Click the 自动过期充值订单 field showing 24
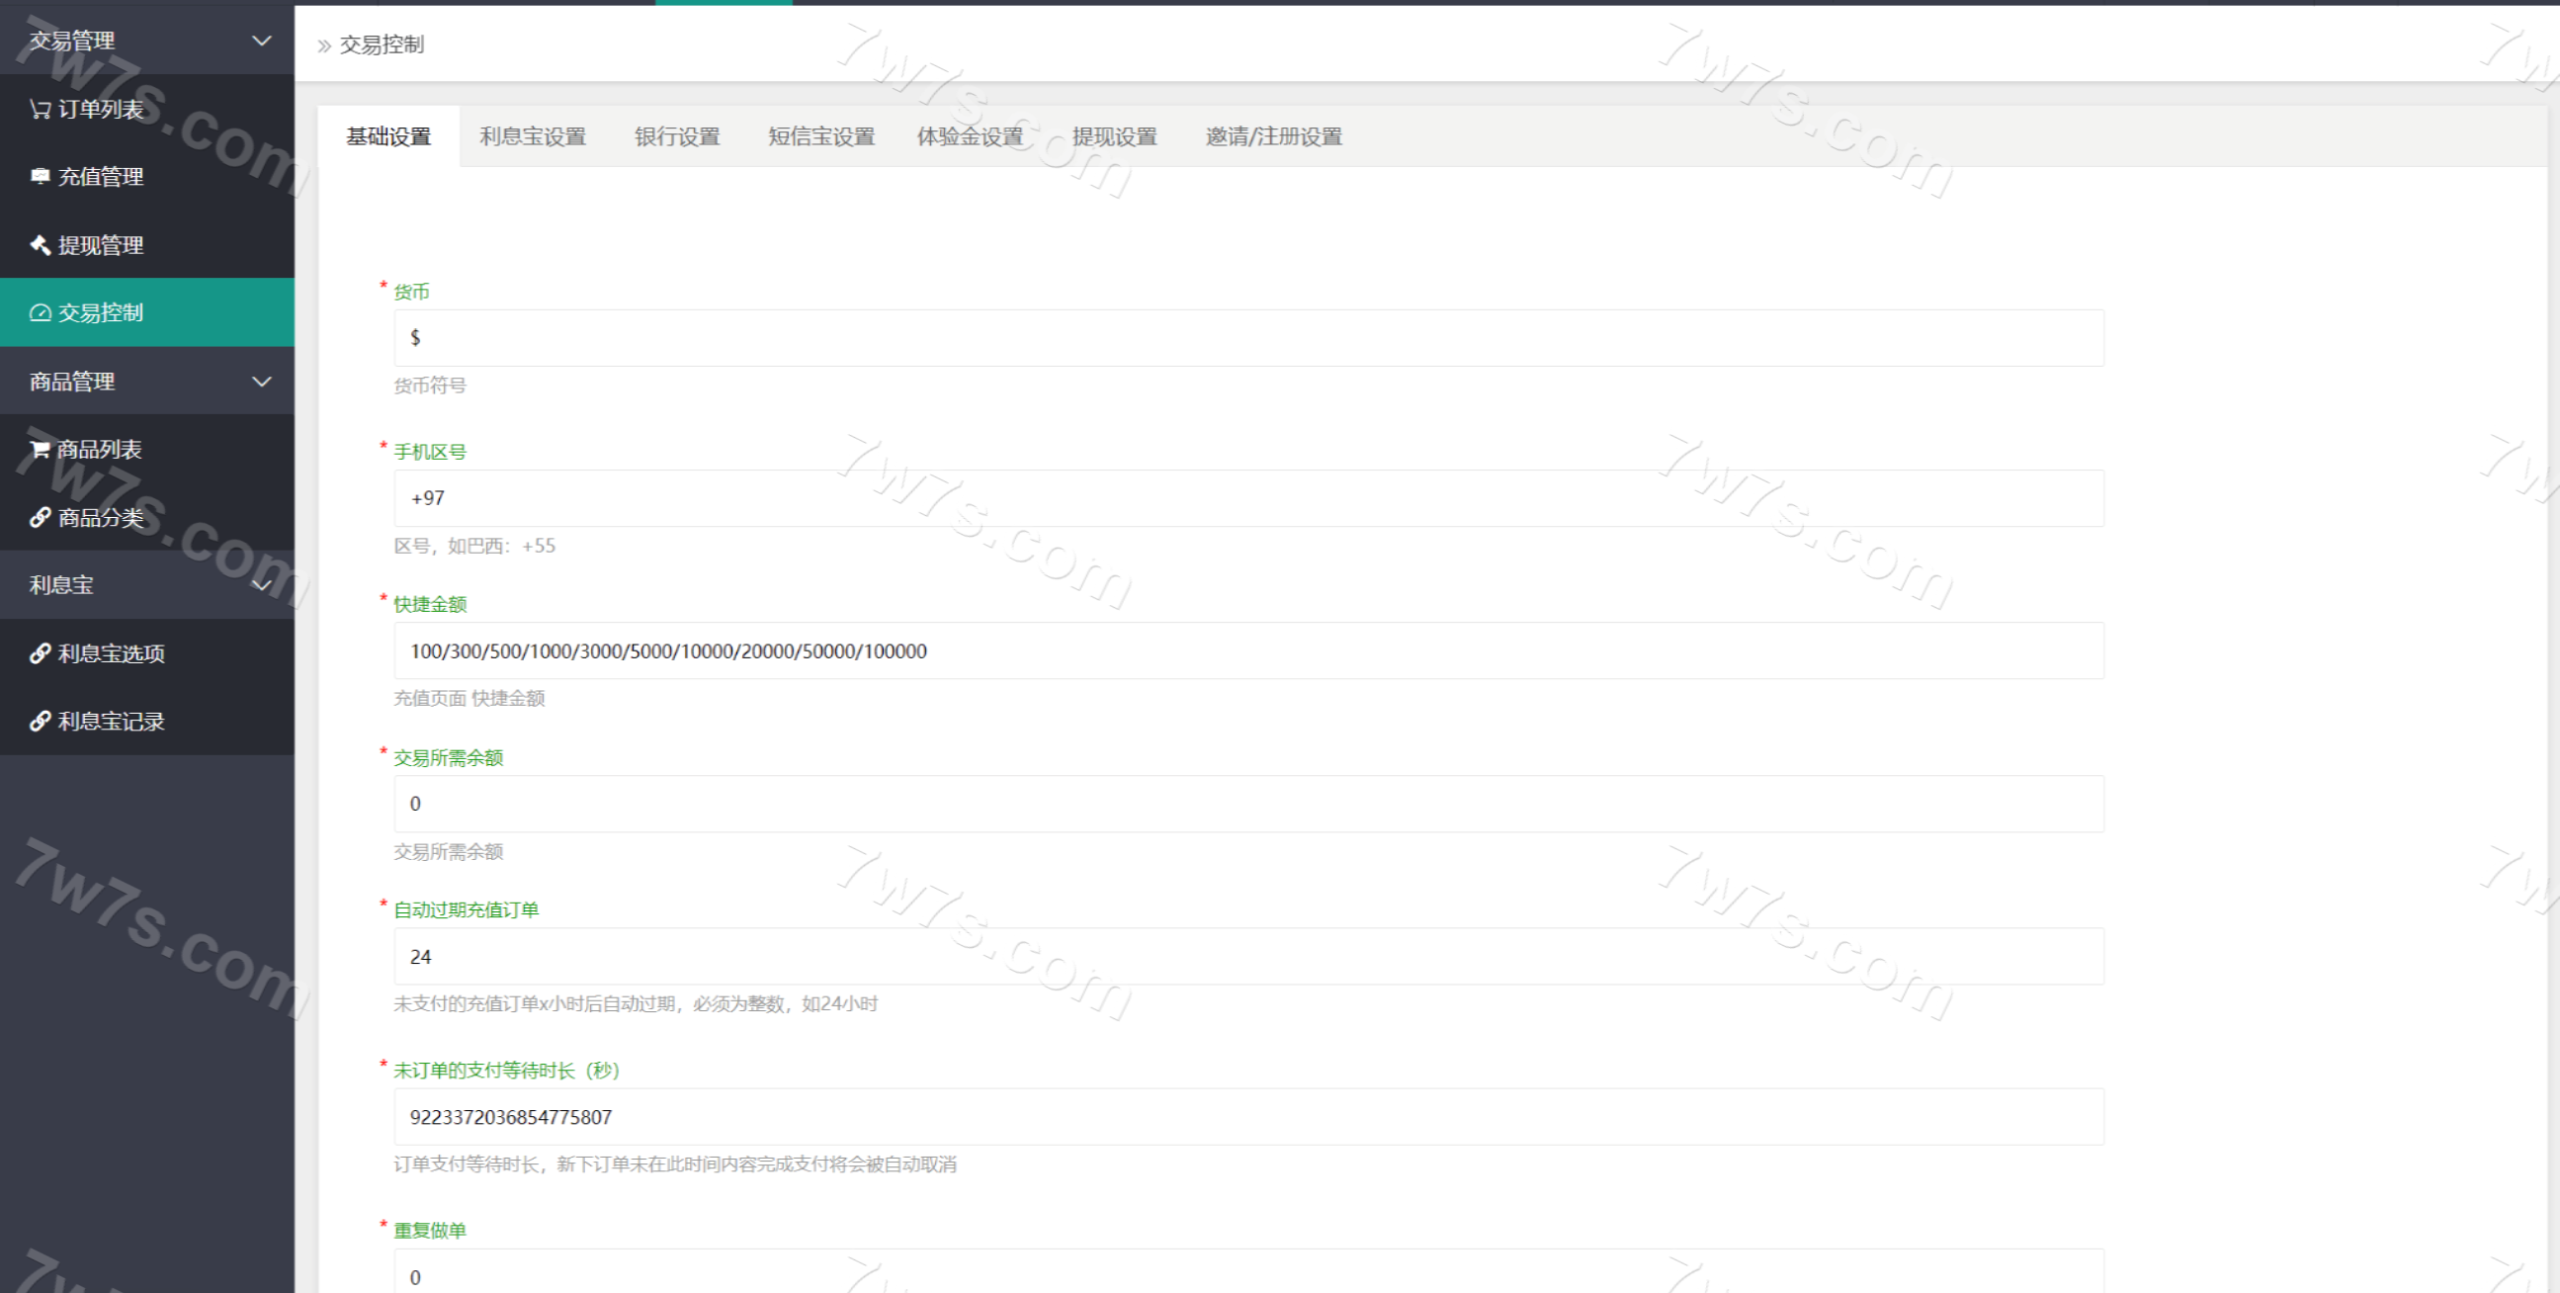The image size is (2560, 1293). (1248, 957)
